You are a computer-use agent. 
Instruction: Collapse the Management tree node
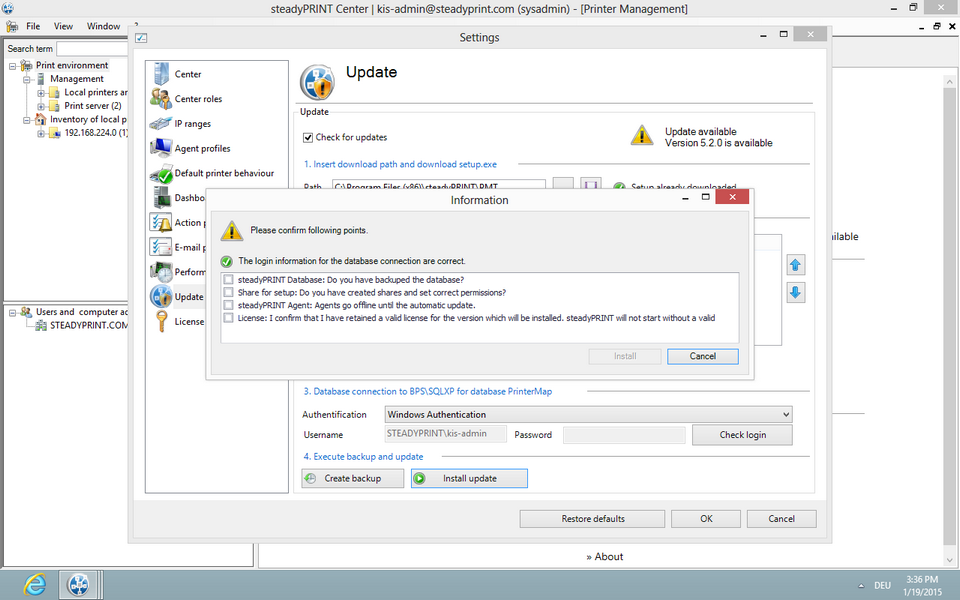coord(26,79)
